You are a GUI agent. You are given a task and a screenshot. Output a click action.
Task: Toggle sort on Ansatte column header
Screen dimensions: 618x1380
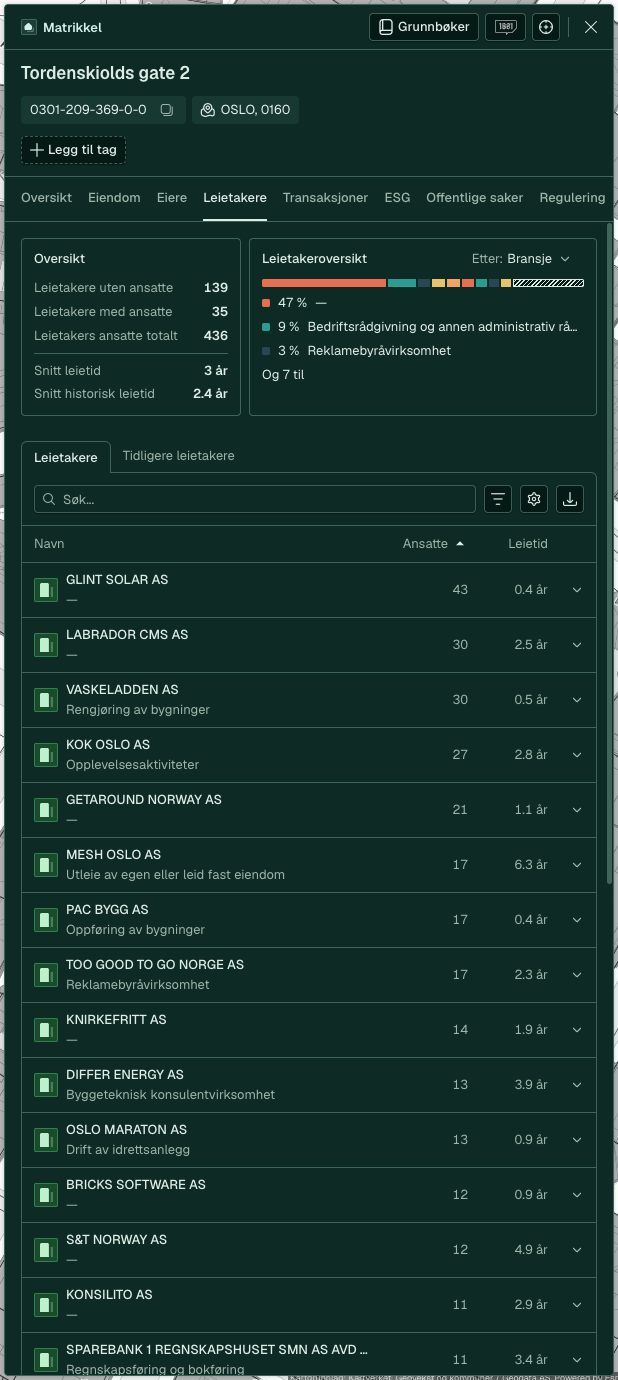433,544
